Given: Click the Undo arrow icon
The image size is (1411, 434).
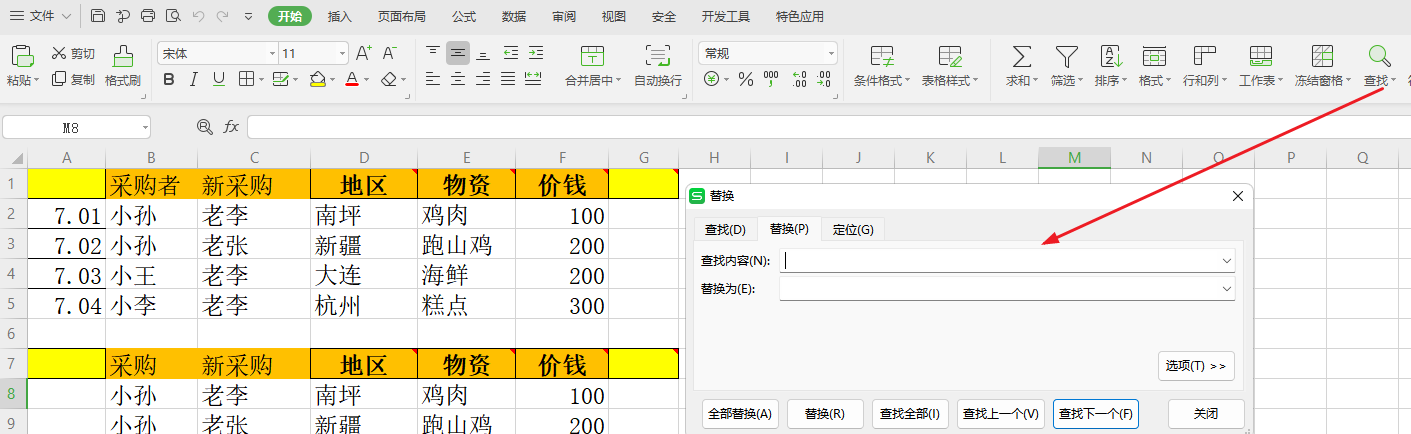Looking at the screenshot, I should (198, 16).
